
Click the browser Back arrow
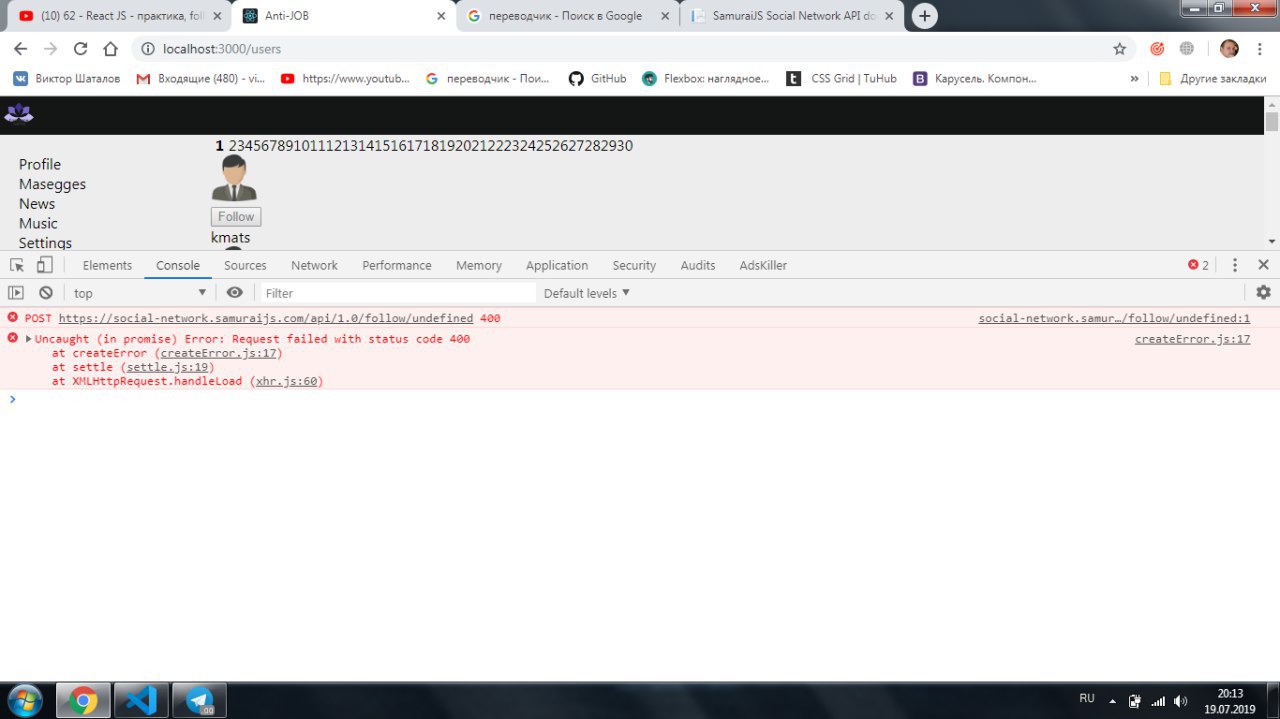pyautogui.click(x=20, y=49)
